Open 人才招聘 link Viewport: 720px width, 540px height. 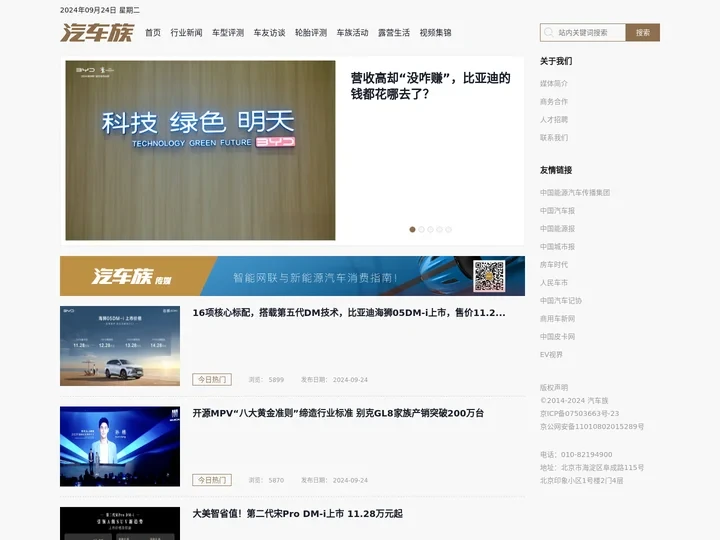click(x=554, y=119)
